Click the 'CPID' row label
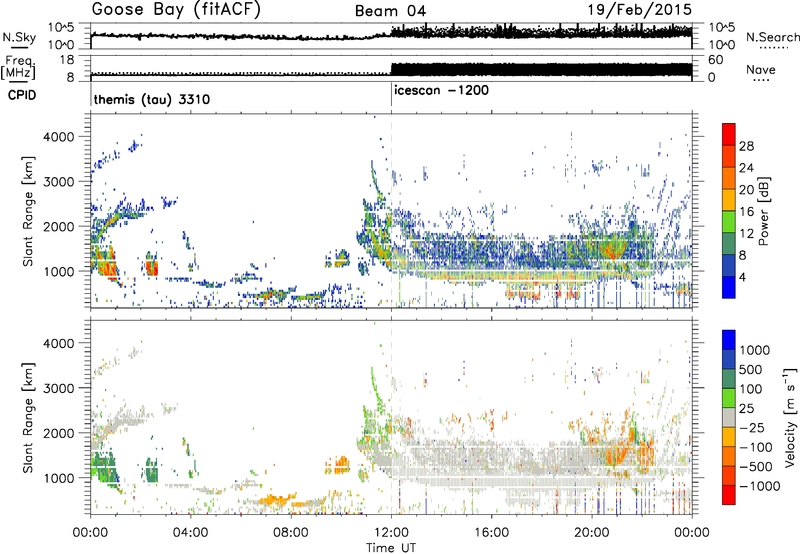The height and width of the screenshot is (554, 800). coord(21,95)
